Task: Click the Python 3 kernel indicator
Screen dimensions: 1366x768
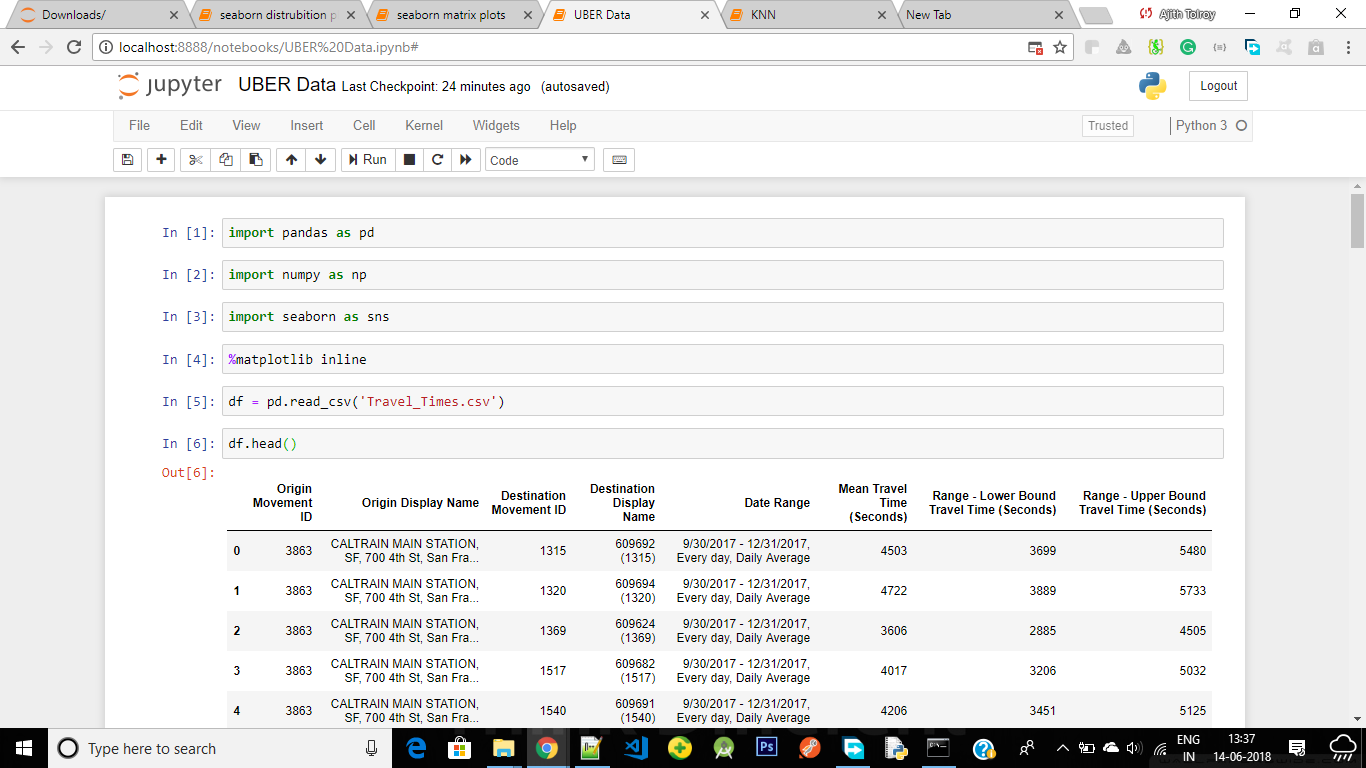Action: tap(1203, 125)
